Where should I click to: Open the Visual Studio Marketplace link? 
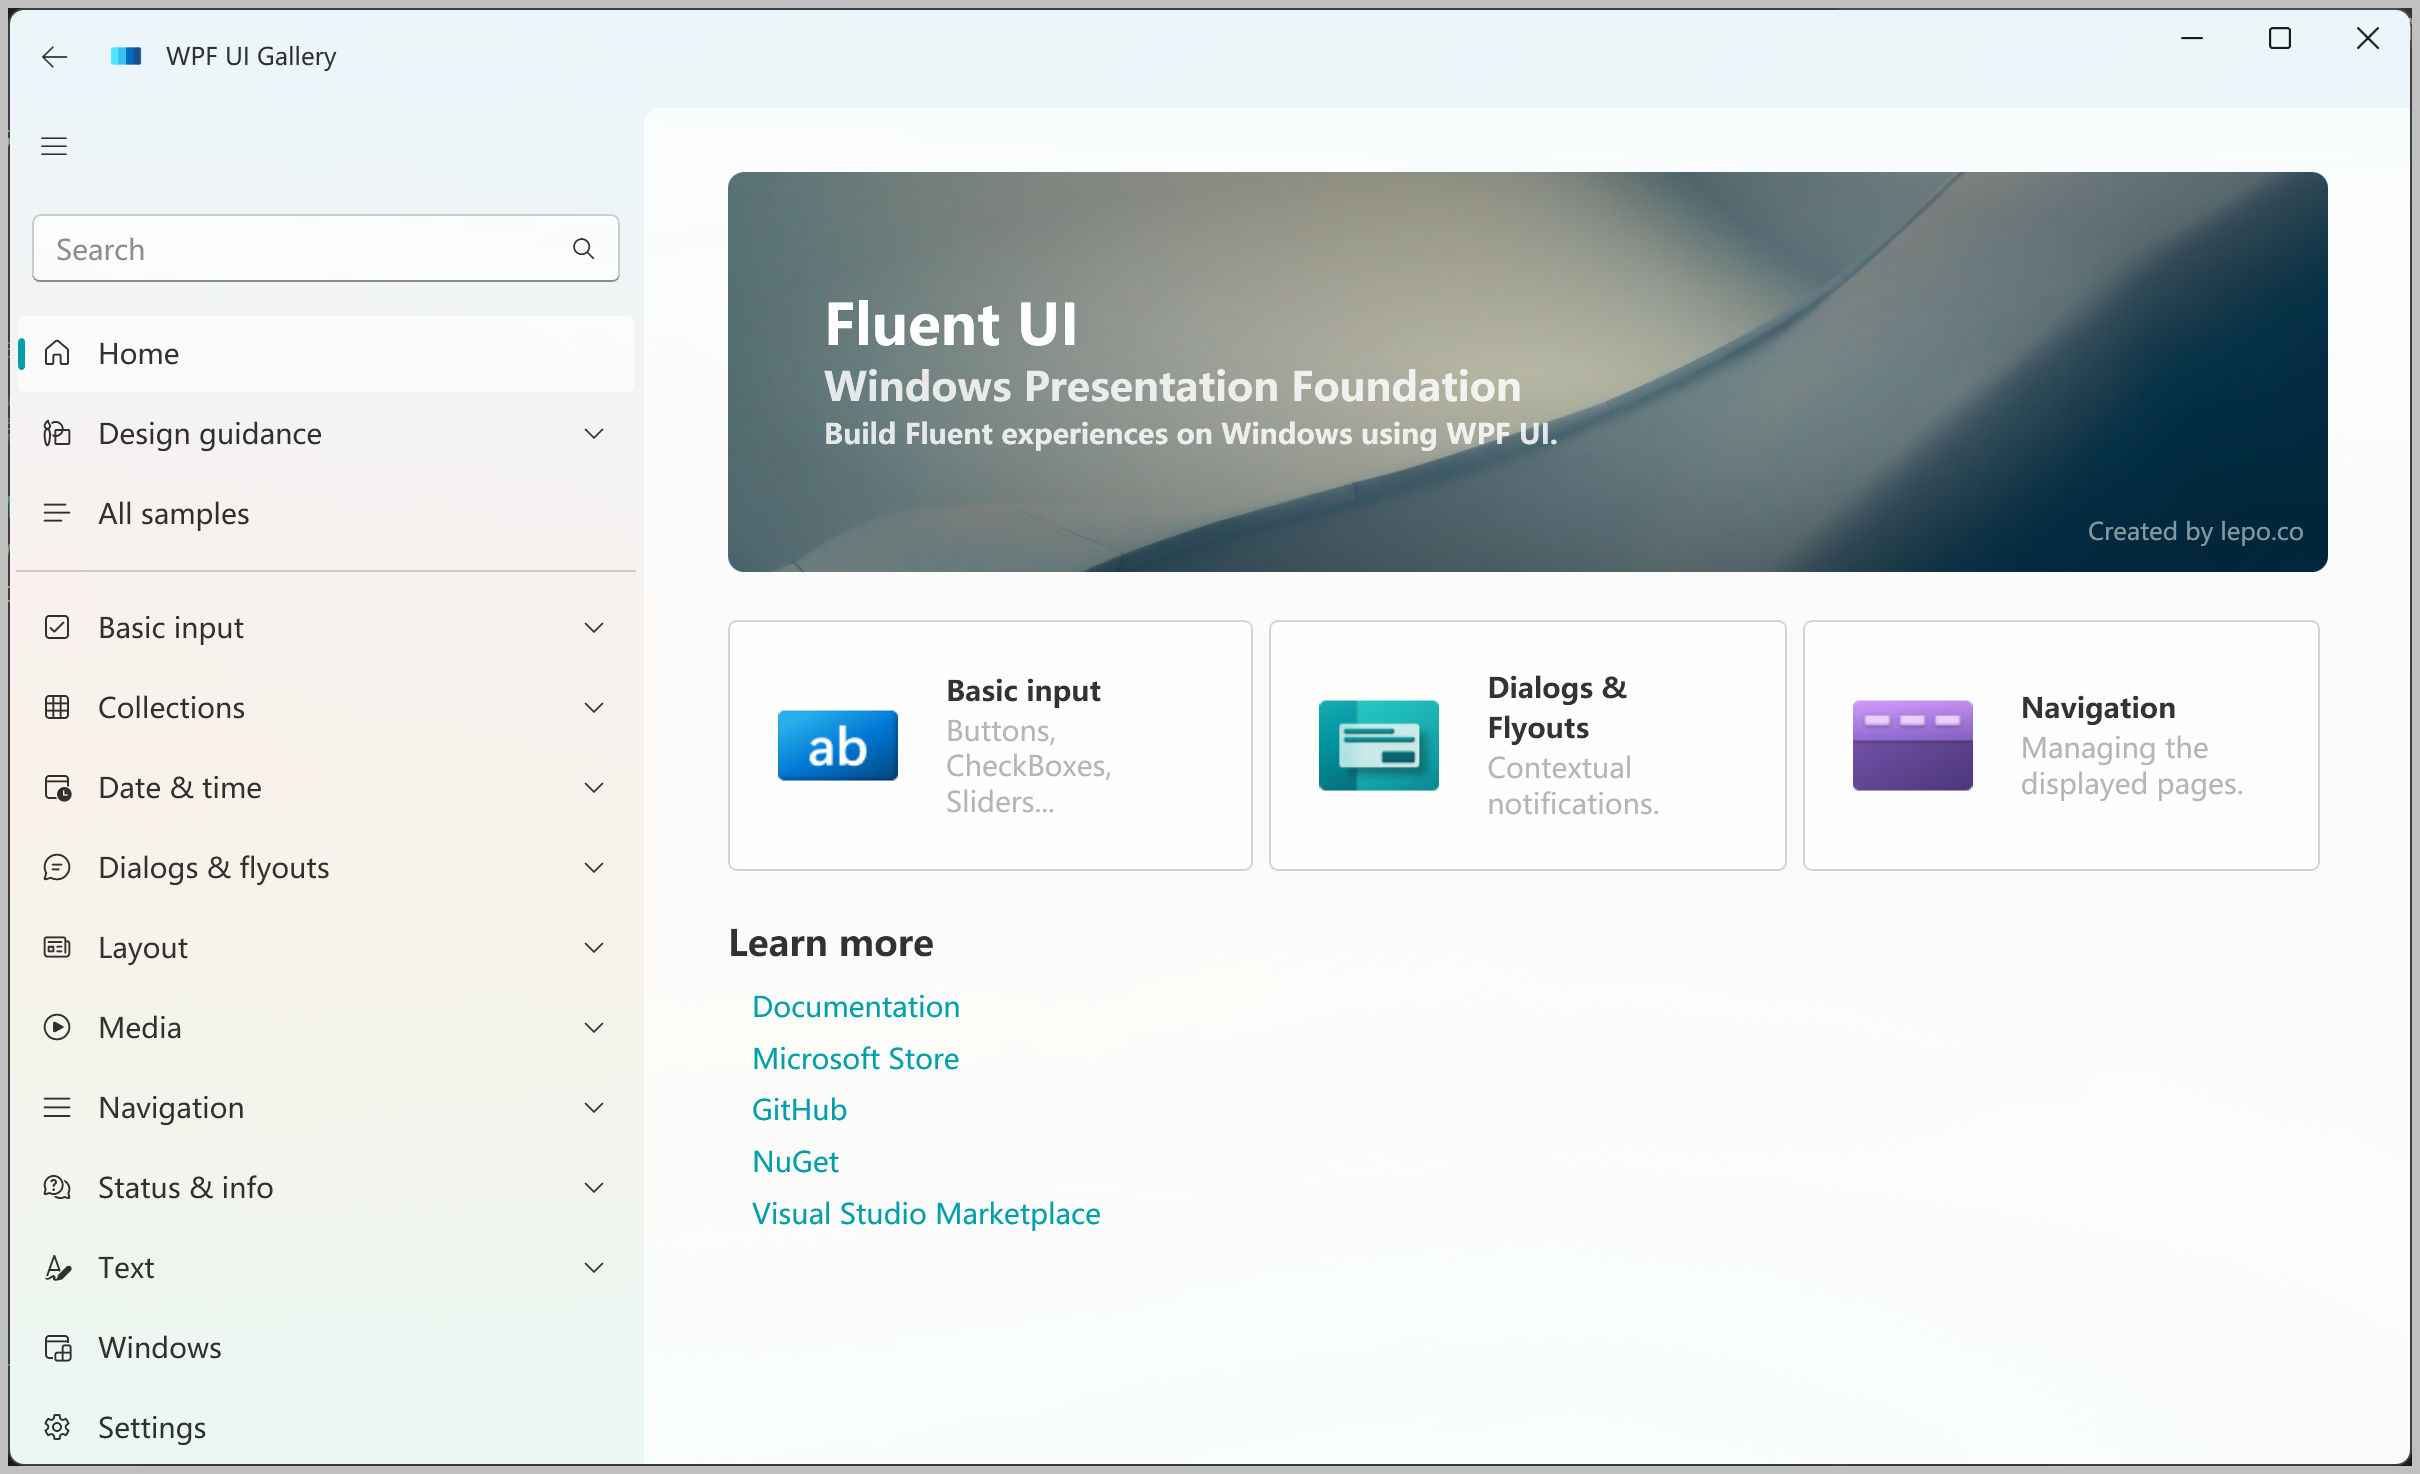pyautogui.click(x=926, y=1213)
